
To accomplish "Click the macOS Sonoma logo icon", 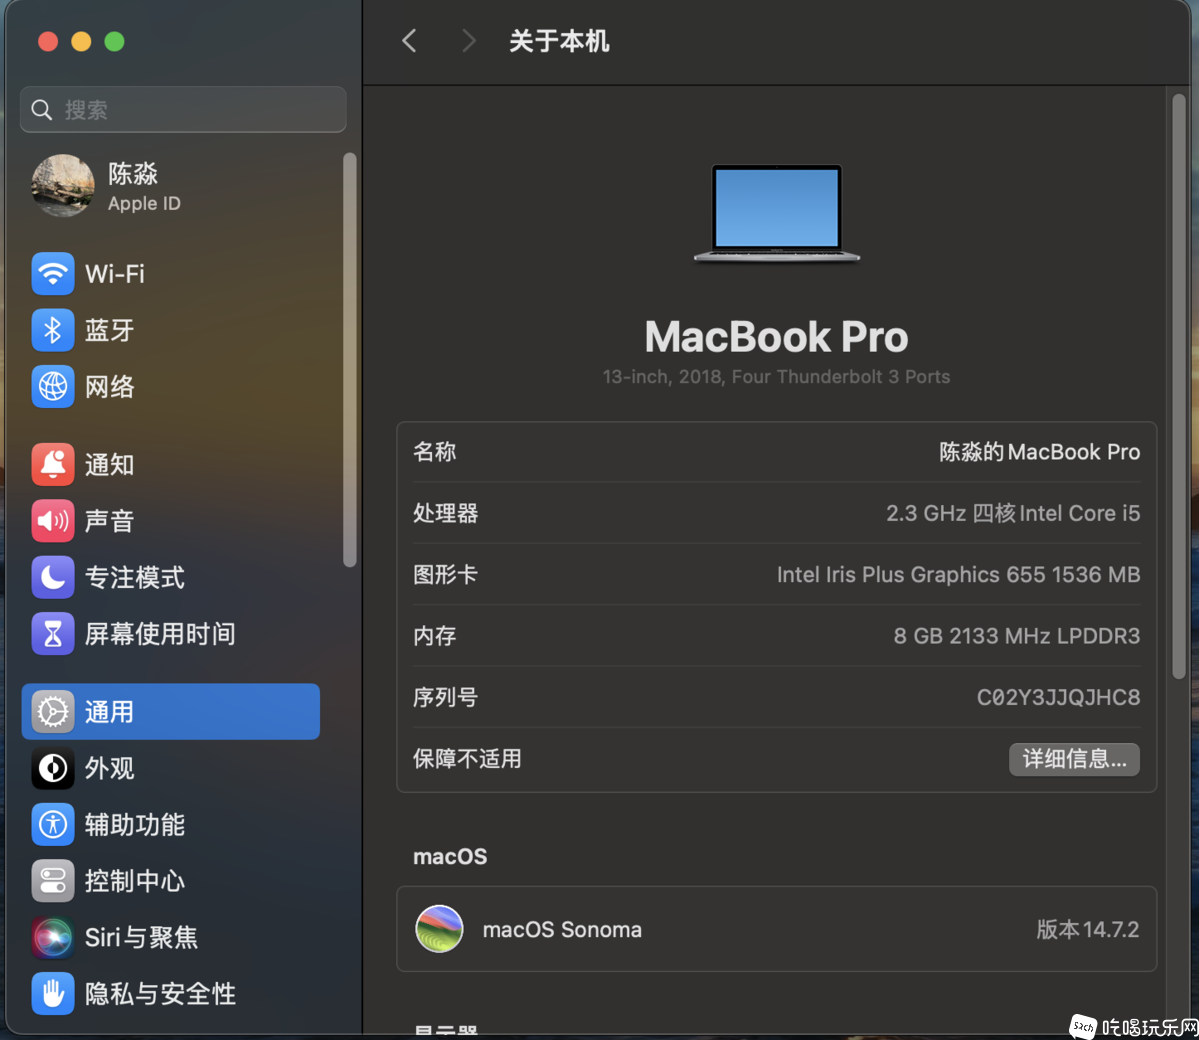I will click(439, 929).
